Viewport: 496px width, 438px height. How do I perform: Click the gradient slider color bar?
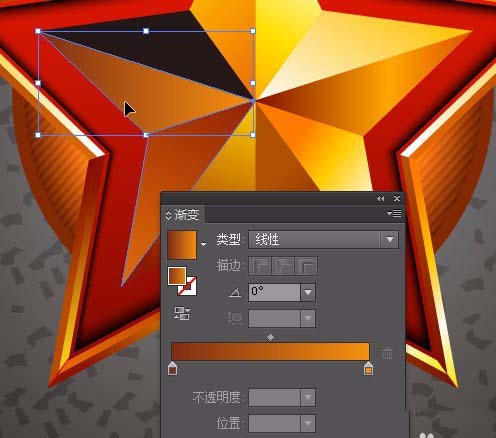click(x=270, y=351)
